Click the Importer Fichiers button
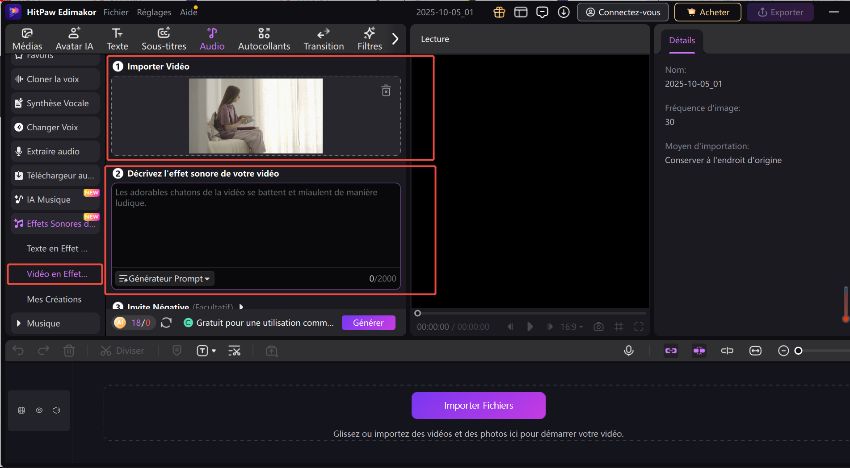 pos(478,405)
